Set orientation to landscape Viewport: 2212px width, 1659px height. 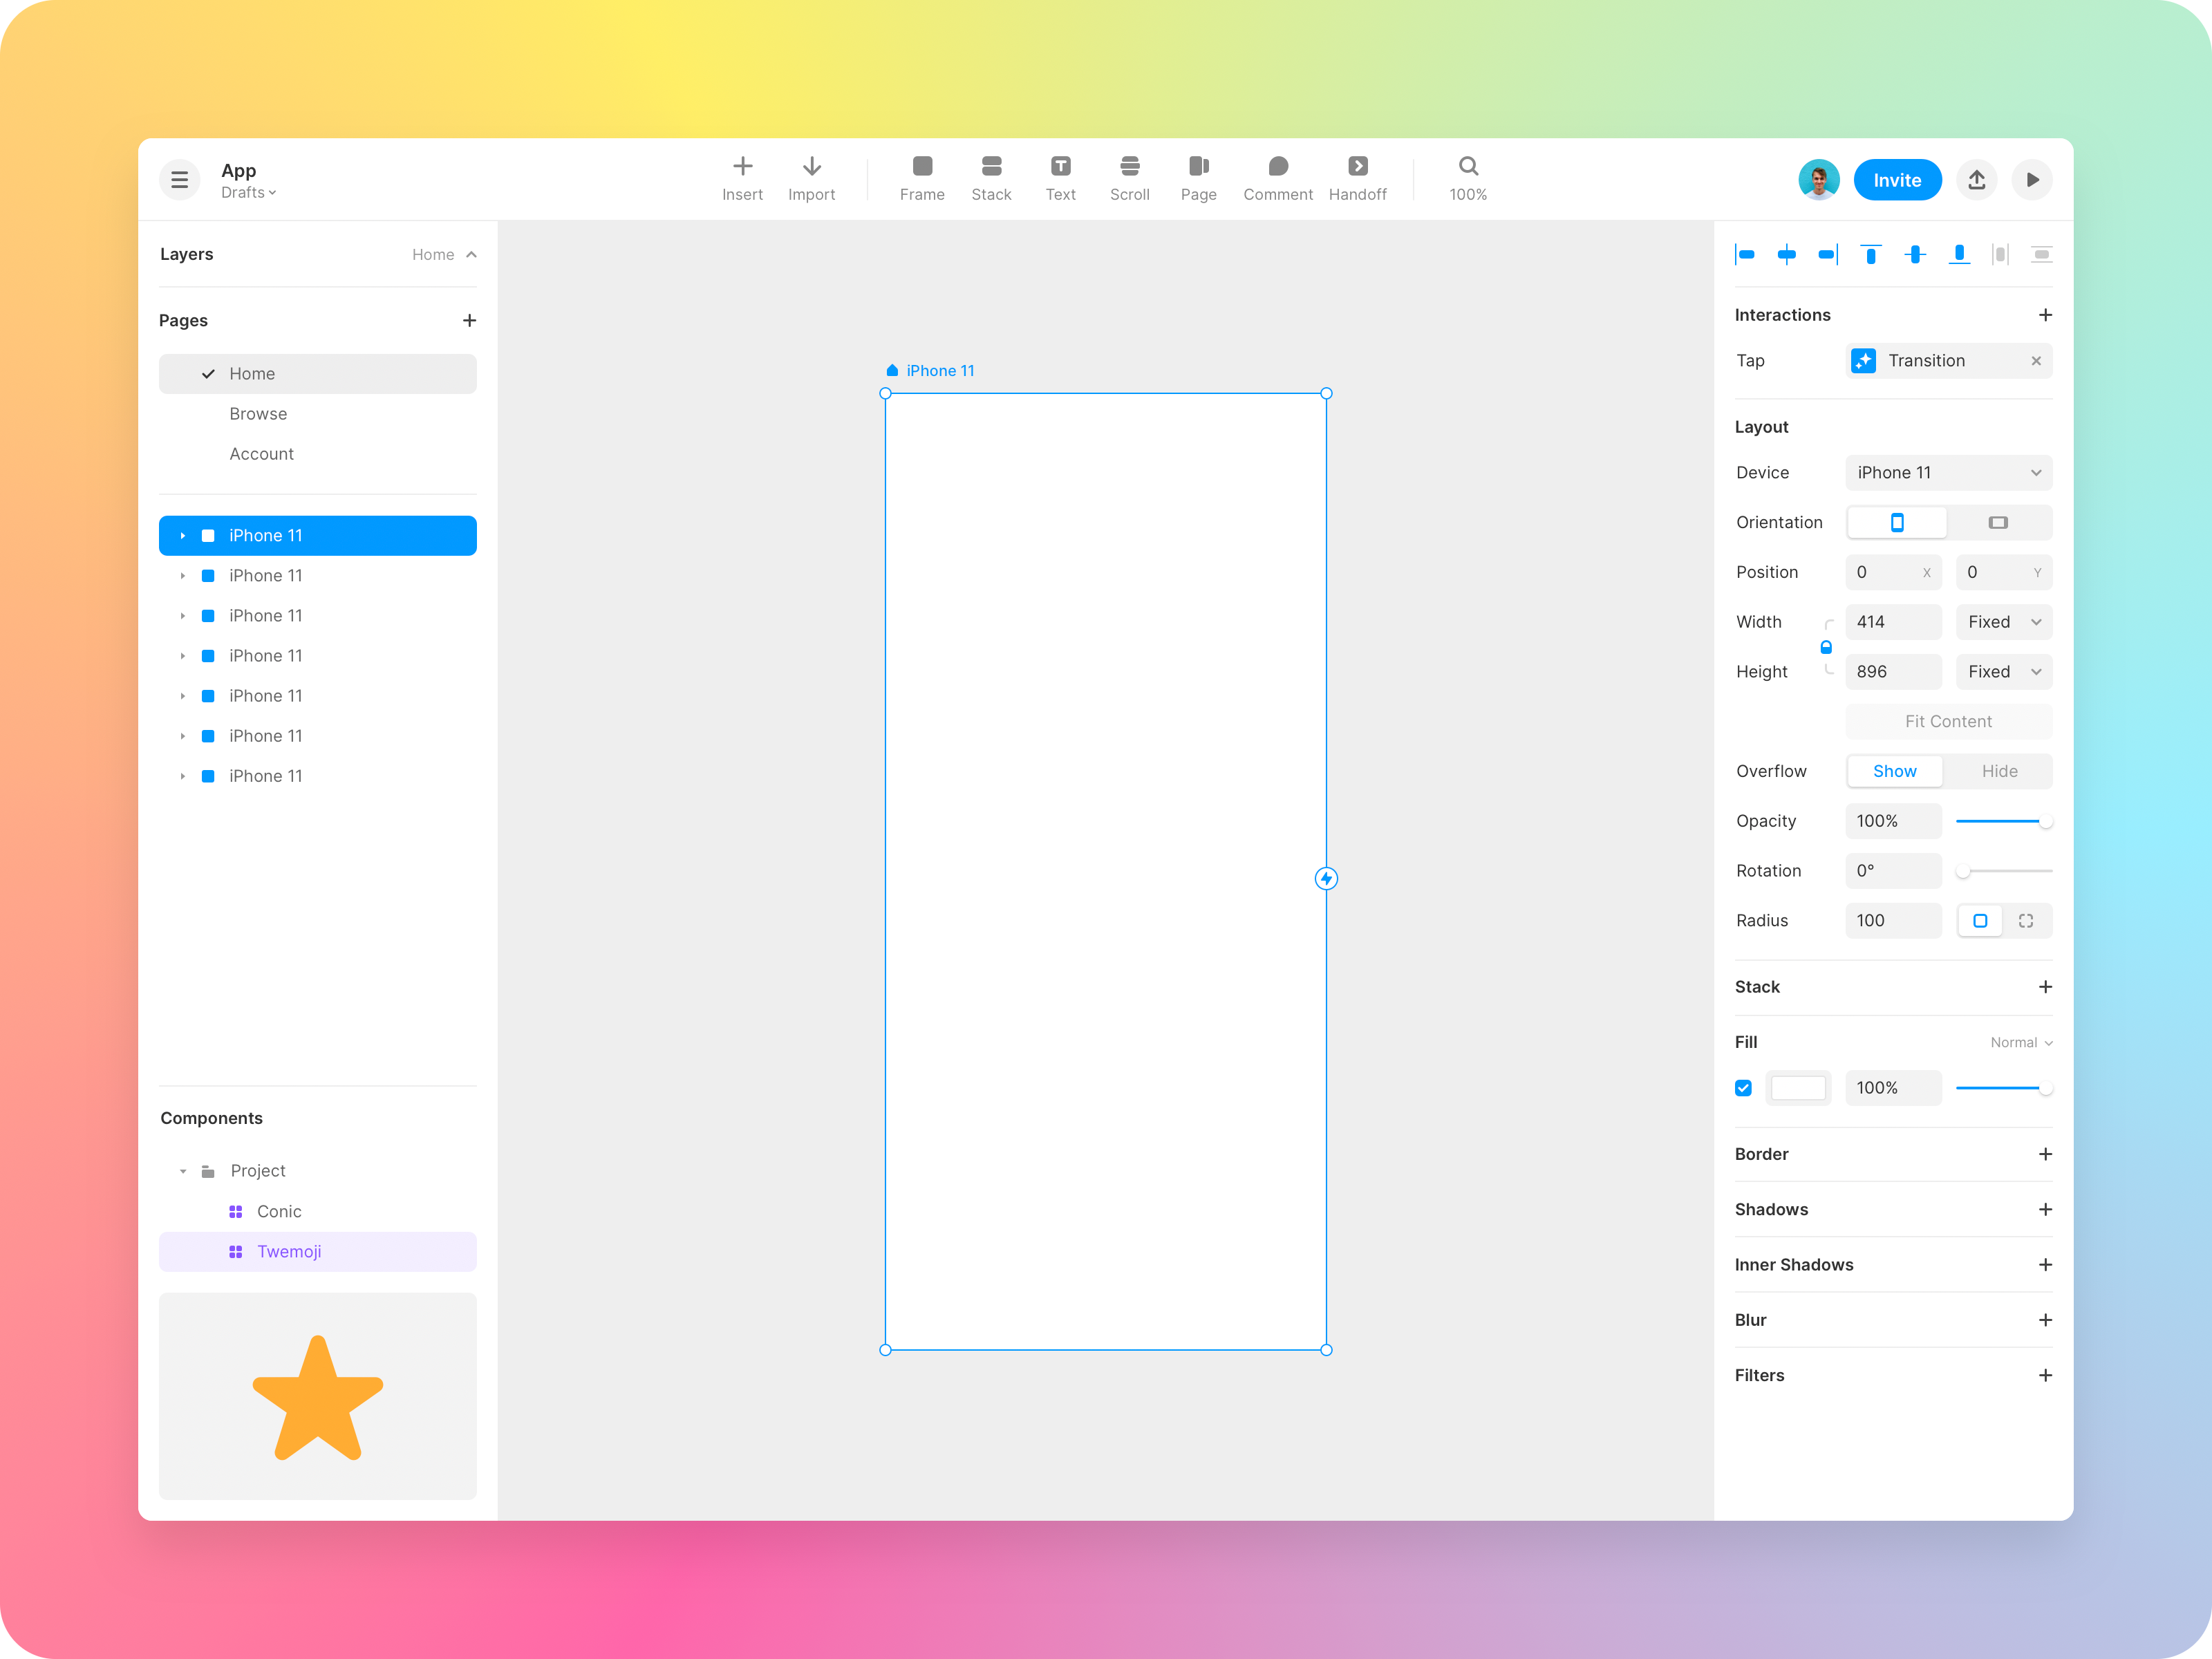tap(1998, 522)
